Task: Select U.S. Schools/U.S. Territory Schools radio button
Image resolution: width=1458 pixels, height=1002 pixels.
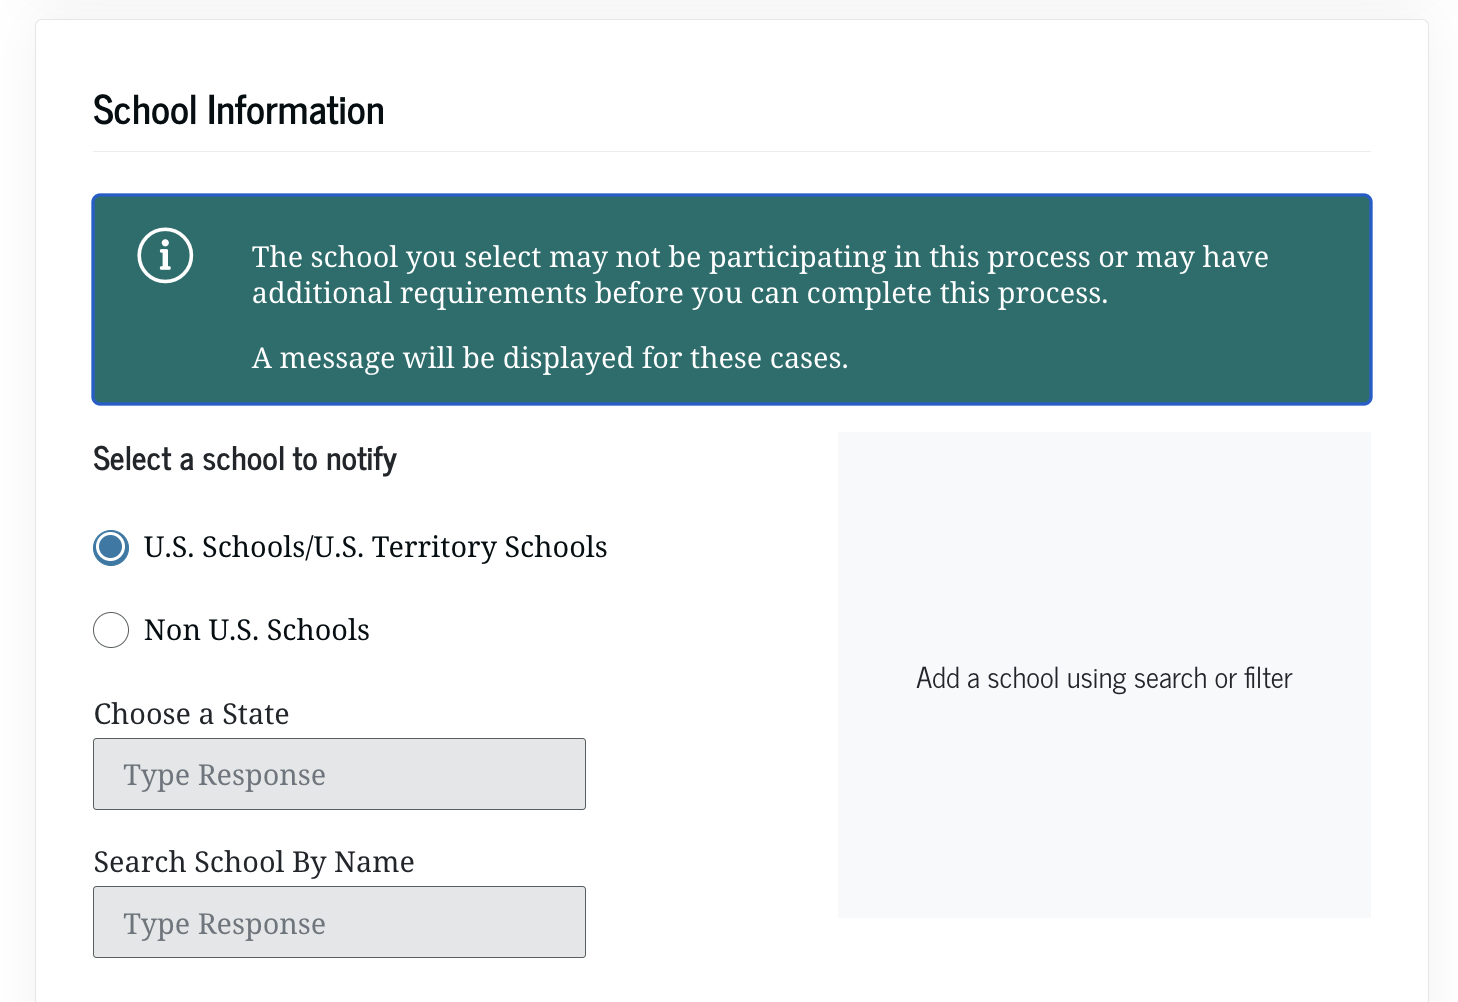Action: click(111, 547)
